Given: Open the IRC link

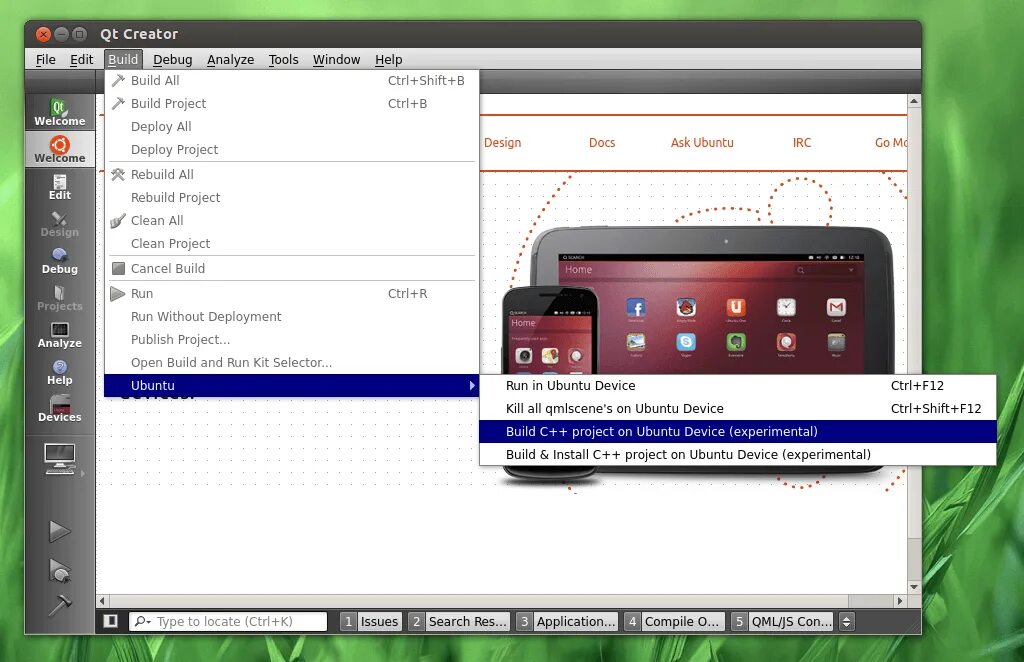Looking at the screenshot, I should click(x=802, y=142).
